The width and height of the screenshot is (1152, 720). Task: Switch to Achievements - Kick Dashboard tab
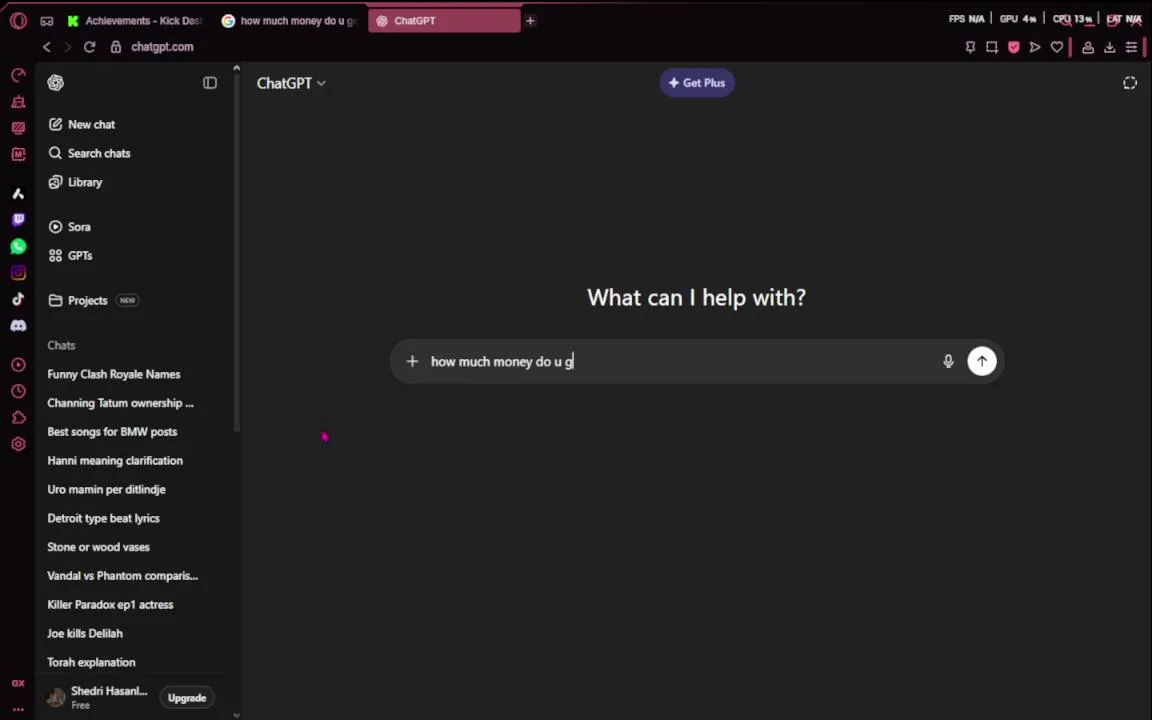(x=136, y=21)
